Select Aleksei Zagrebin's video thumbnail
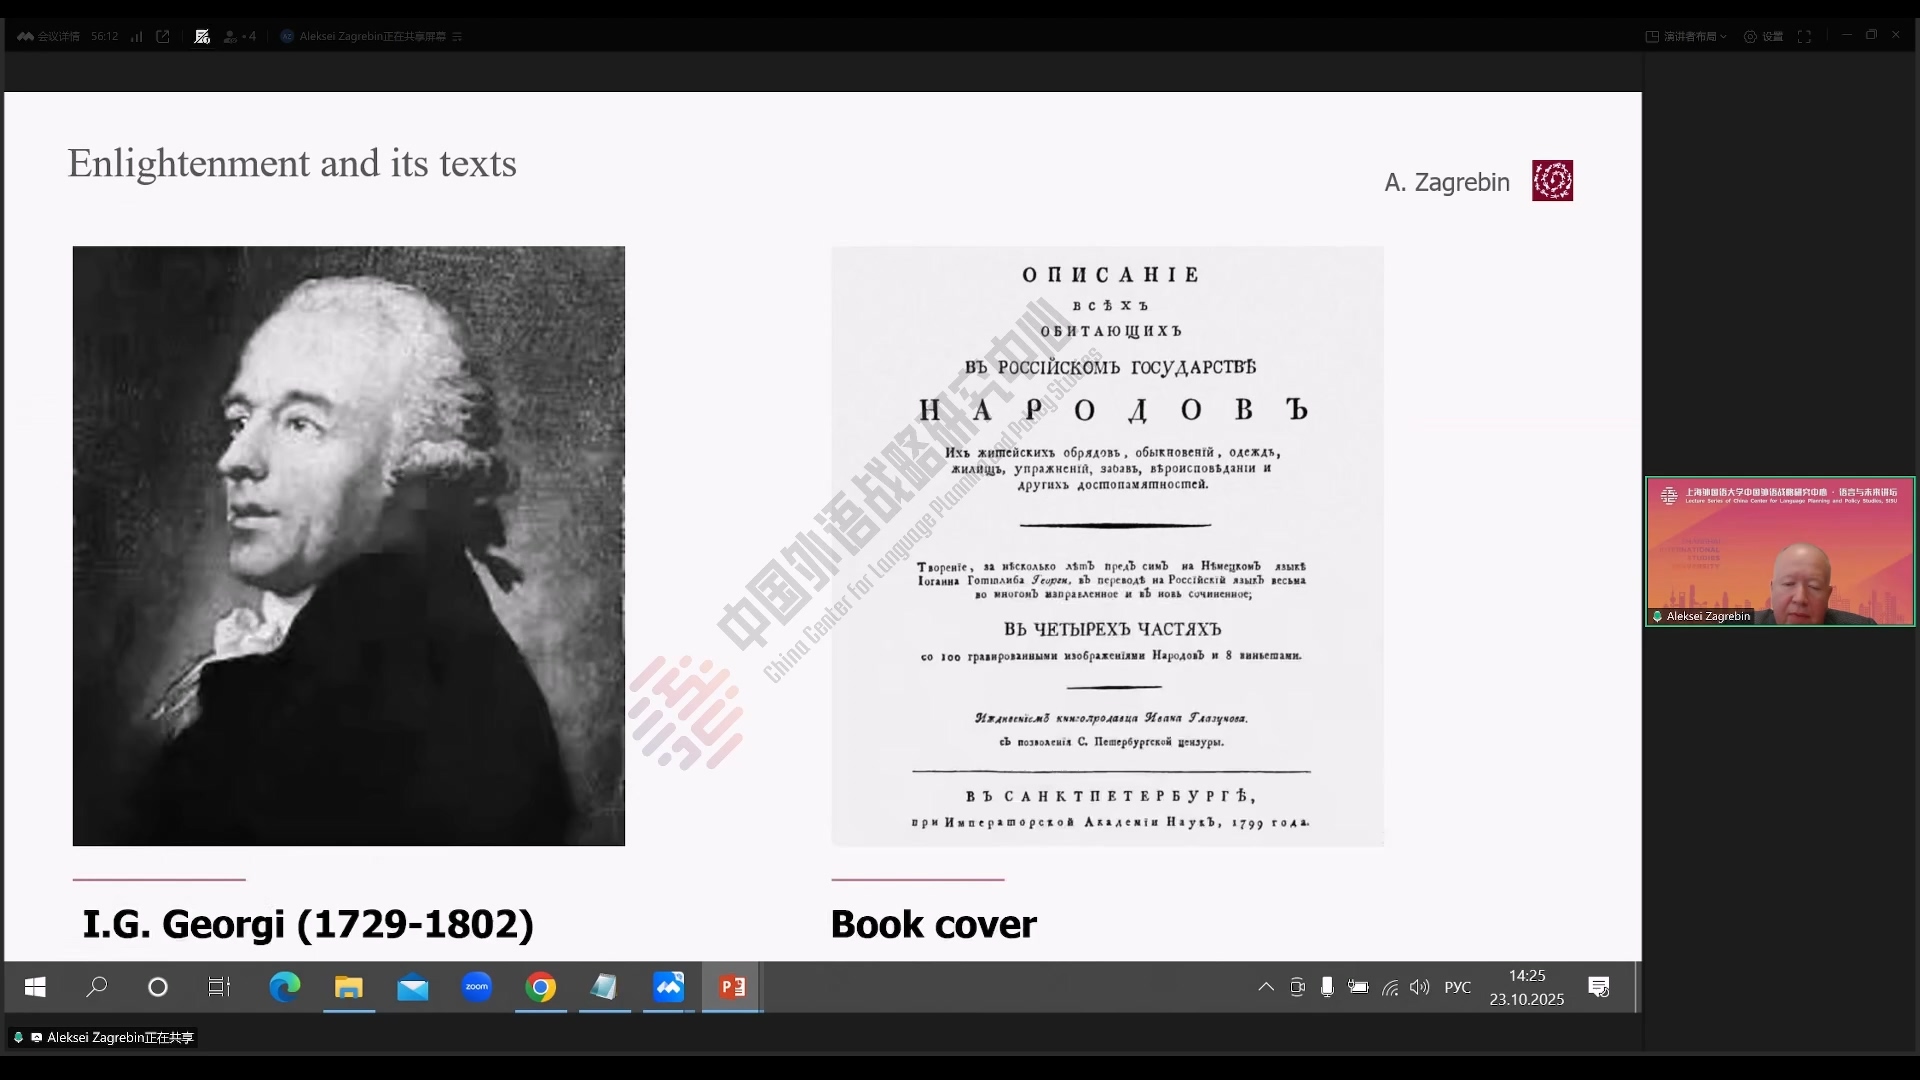1920x1080 pixels. (x=1780, y=551)
